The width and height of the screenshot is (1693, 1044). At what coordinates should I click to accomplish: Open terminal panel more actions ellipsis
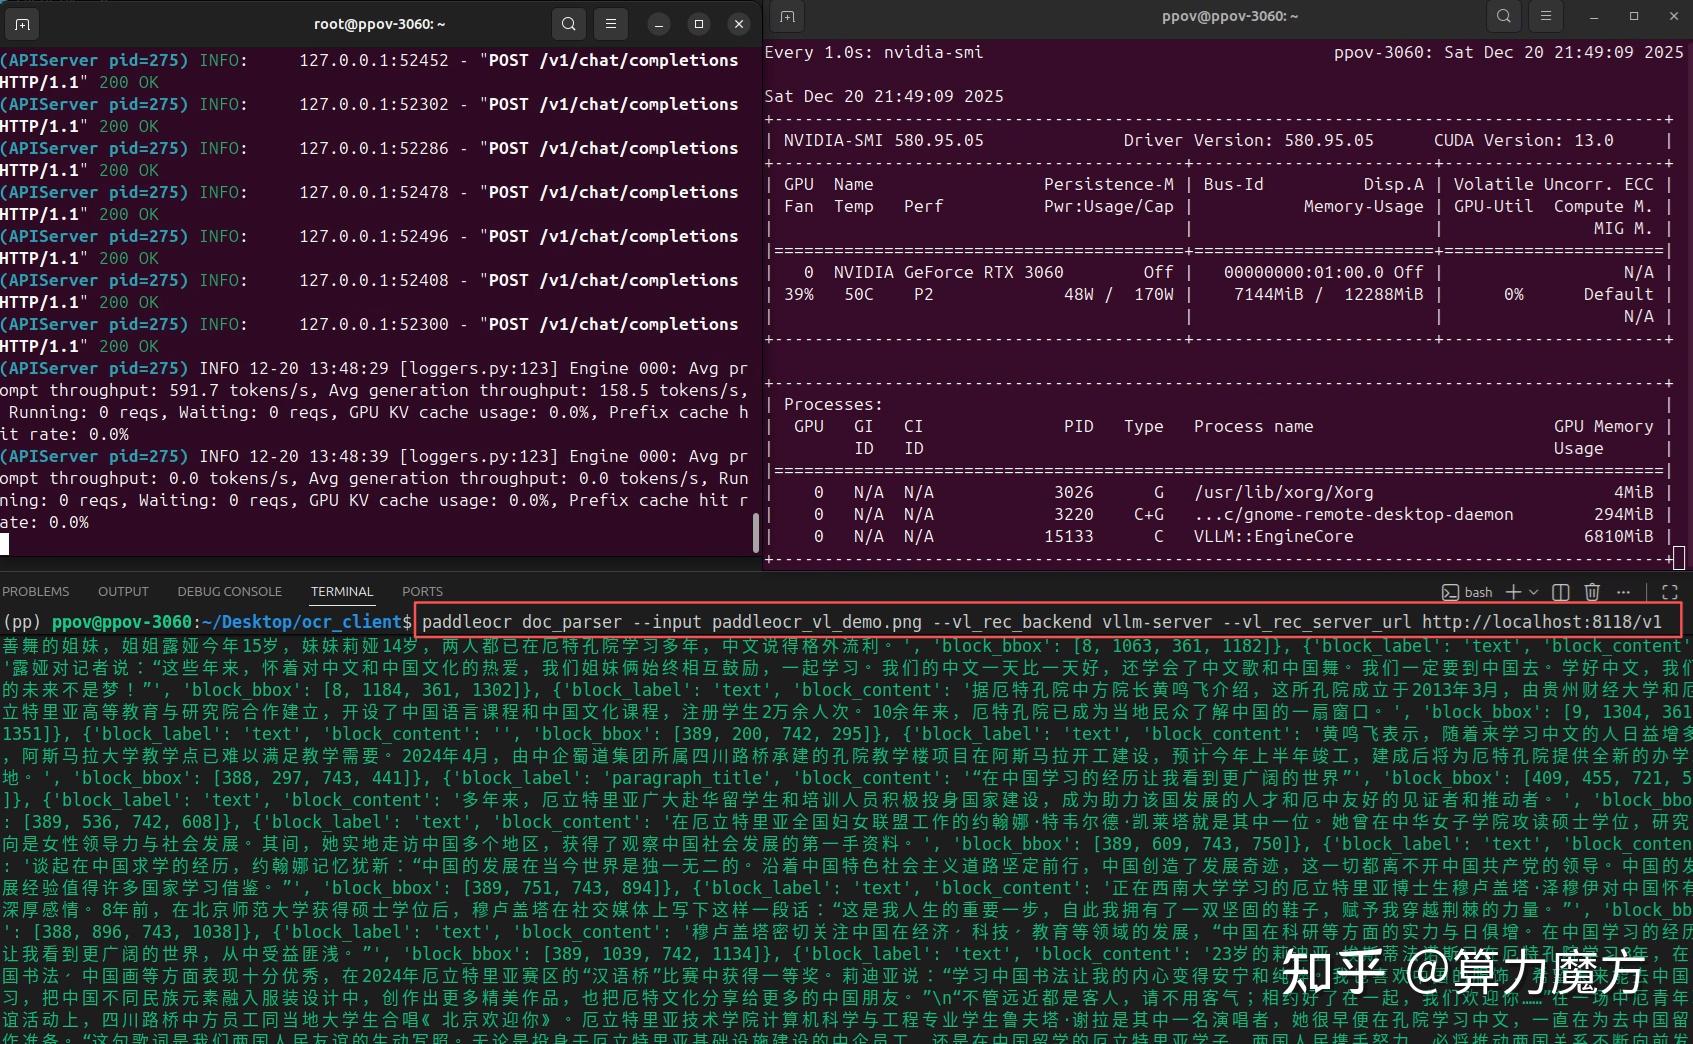[x=1623, y=592]
